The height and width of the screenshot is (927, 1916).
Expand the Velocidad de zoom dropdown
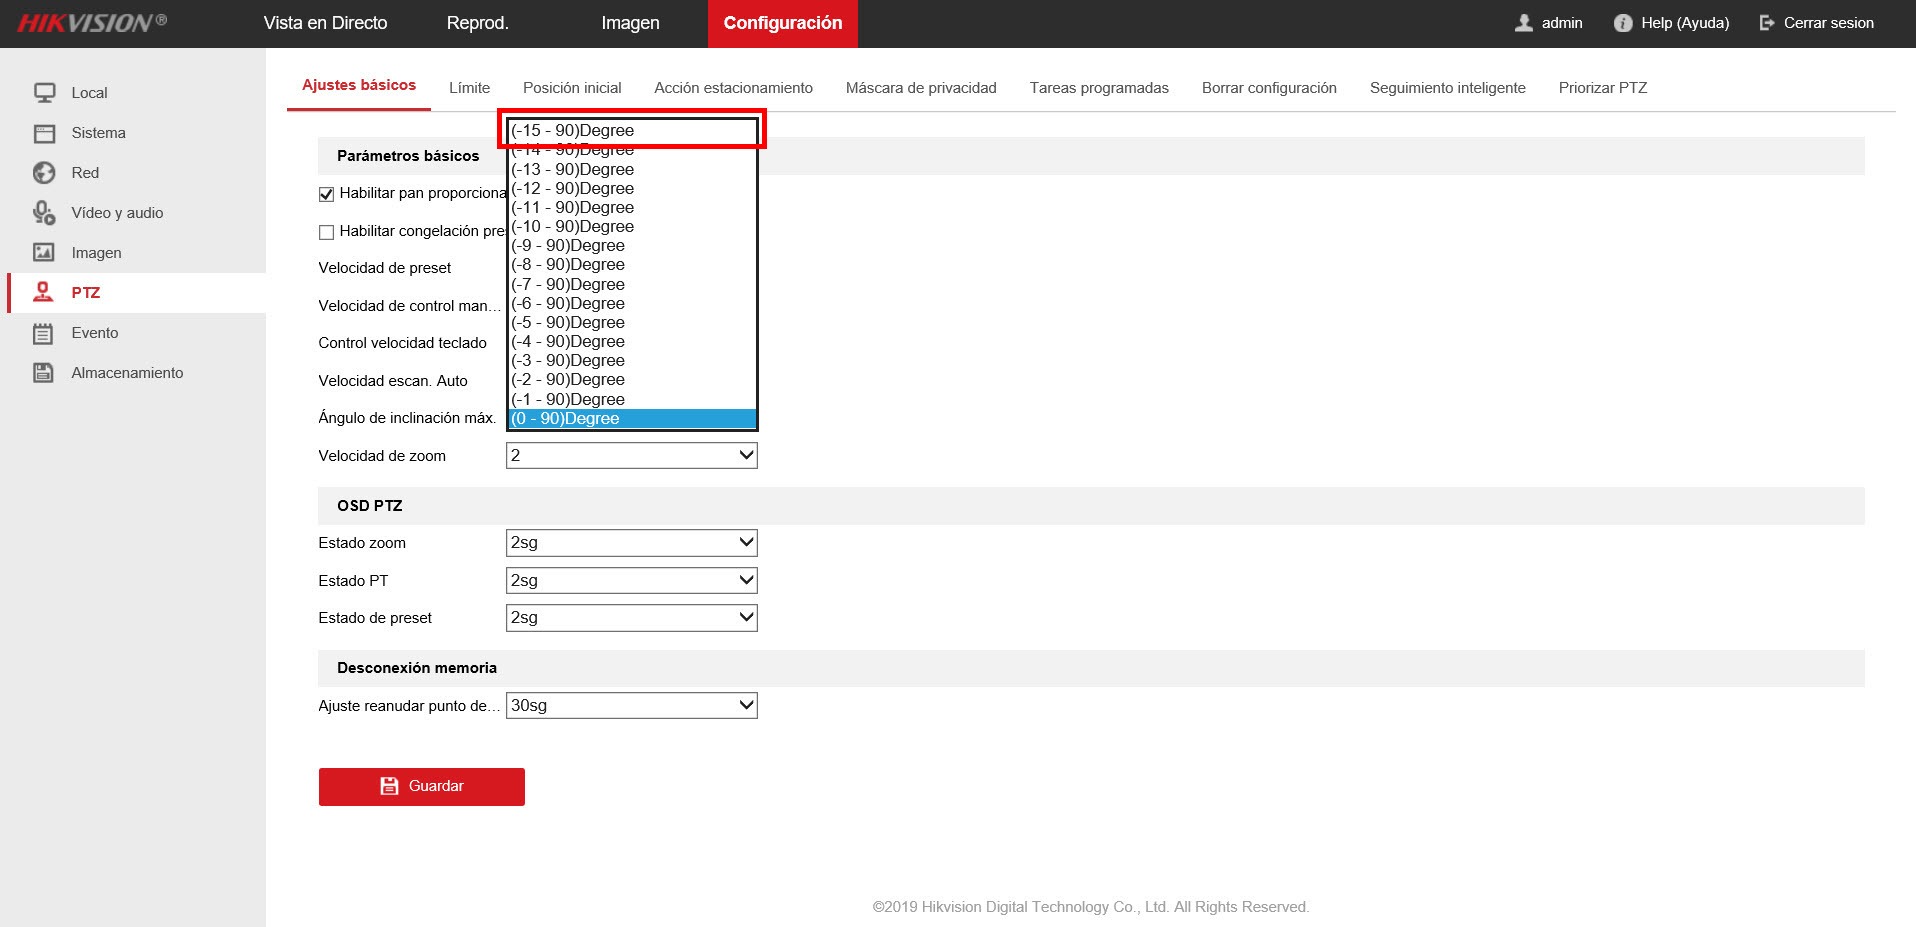coord(632,456)
